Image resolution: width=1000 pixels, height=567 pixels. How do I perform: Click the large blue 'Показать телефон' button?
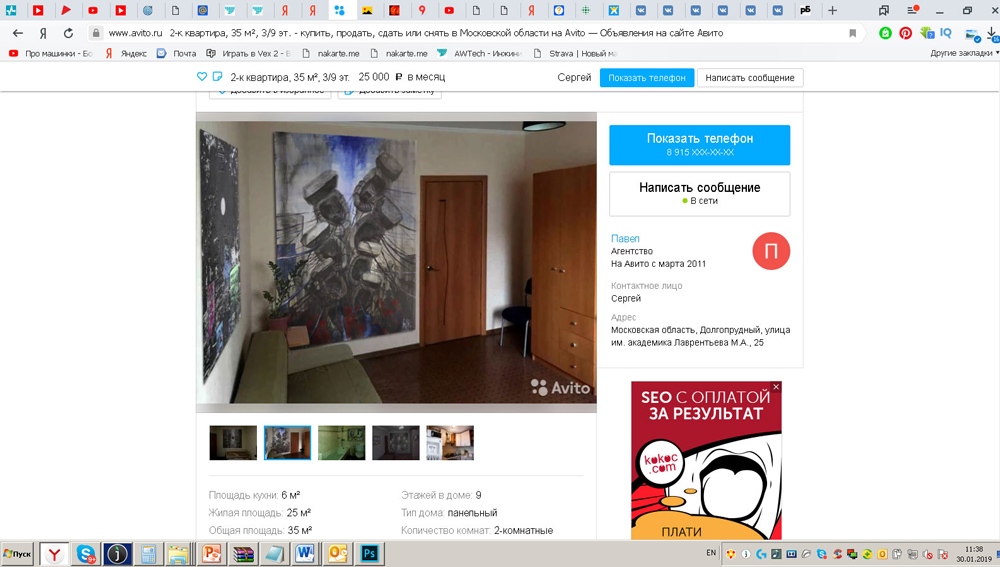point(700,145)
